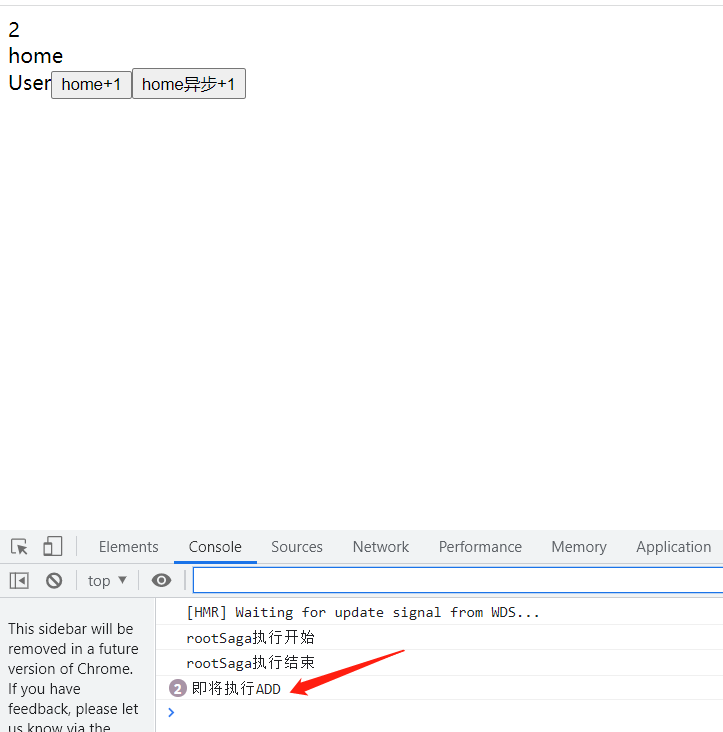Toggle the device toolbar icon
Screen dimensions: 723x732
coord(53,546)
